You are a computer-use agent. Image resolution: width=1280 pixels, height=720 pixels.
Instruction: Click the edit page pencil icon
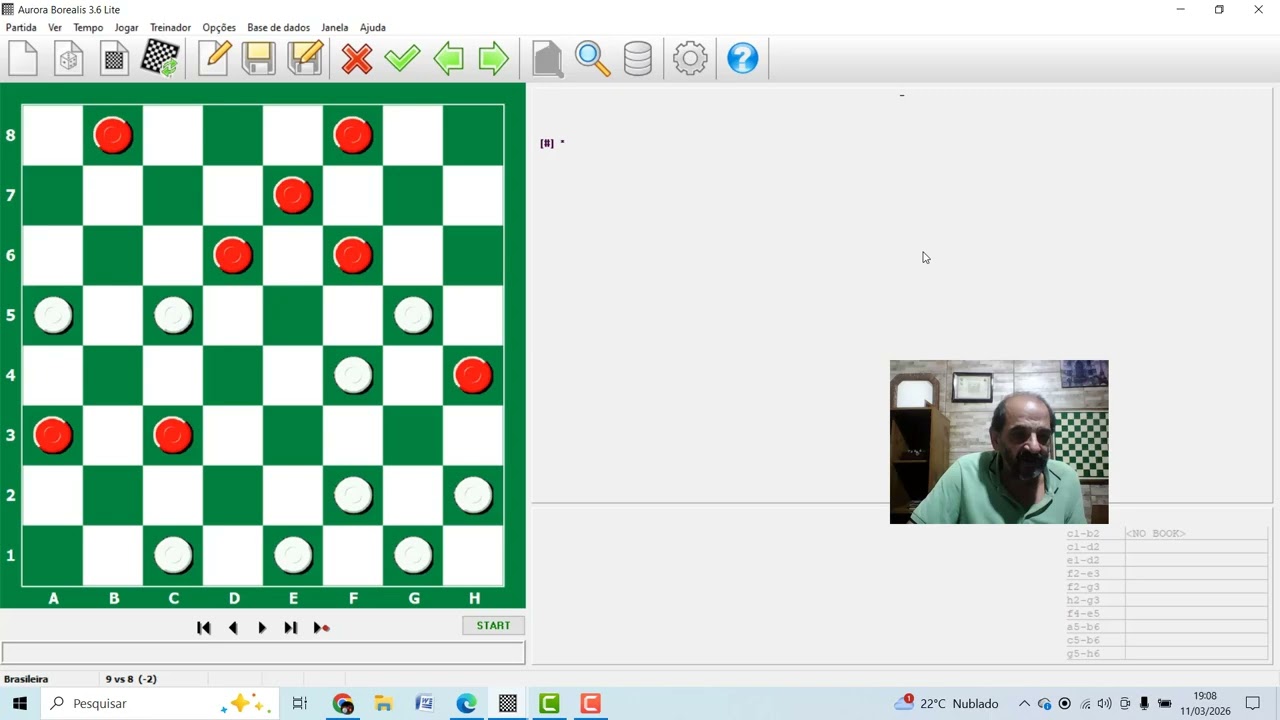pyautogui.click(x=214, y=59)
